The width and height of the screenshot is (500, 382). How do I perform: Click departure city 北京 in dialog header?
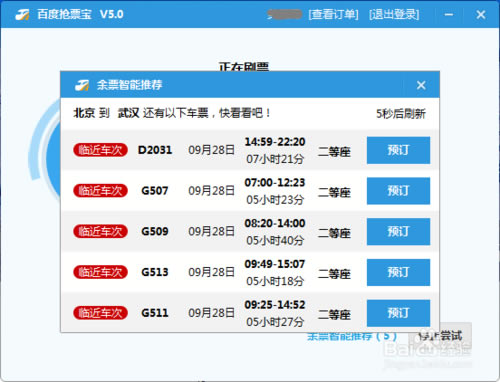pos(84,113)
